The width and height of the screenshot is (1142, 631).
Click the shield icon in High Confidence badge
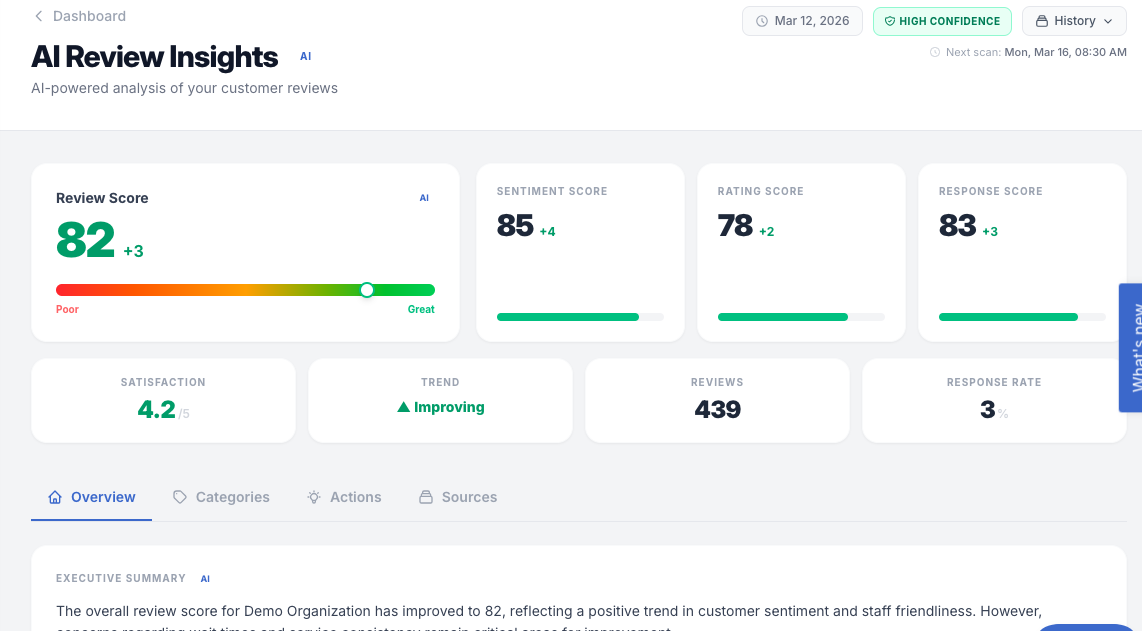click(889, 21)
